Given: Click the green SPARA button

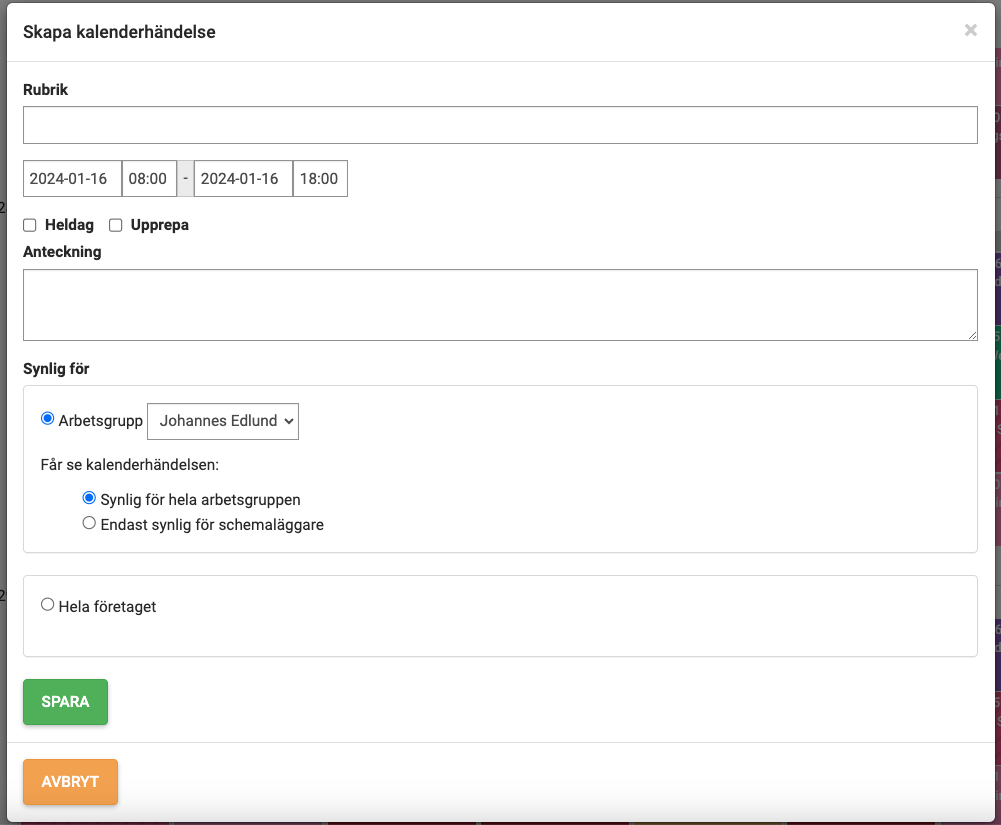Looking at the screenshot, I should tap(65, 702).
